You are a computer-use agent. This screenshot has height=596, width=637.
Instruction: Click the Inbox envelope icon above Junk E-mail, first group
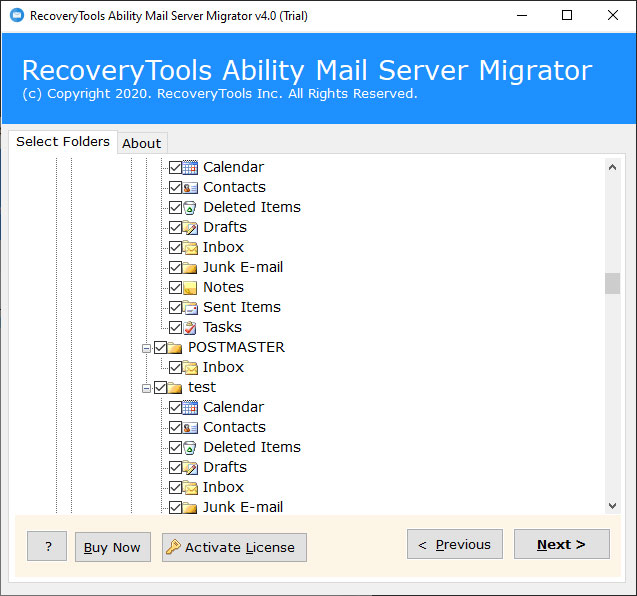190,247
